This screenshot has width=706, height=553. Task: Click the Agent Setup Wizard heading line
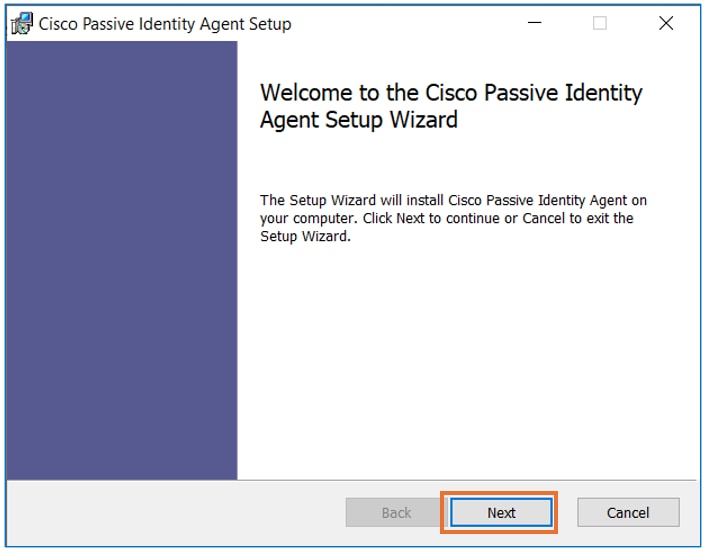359,120
